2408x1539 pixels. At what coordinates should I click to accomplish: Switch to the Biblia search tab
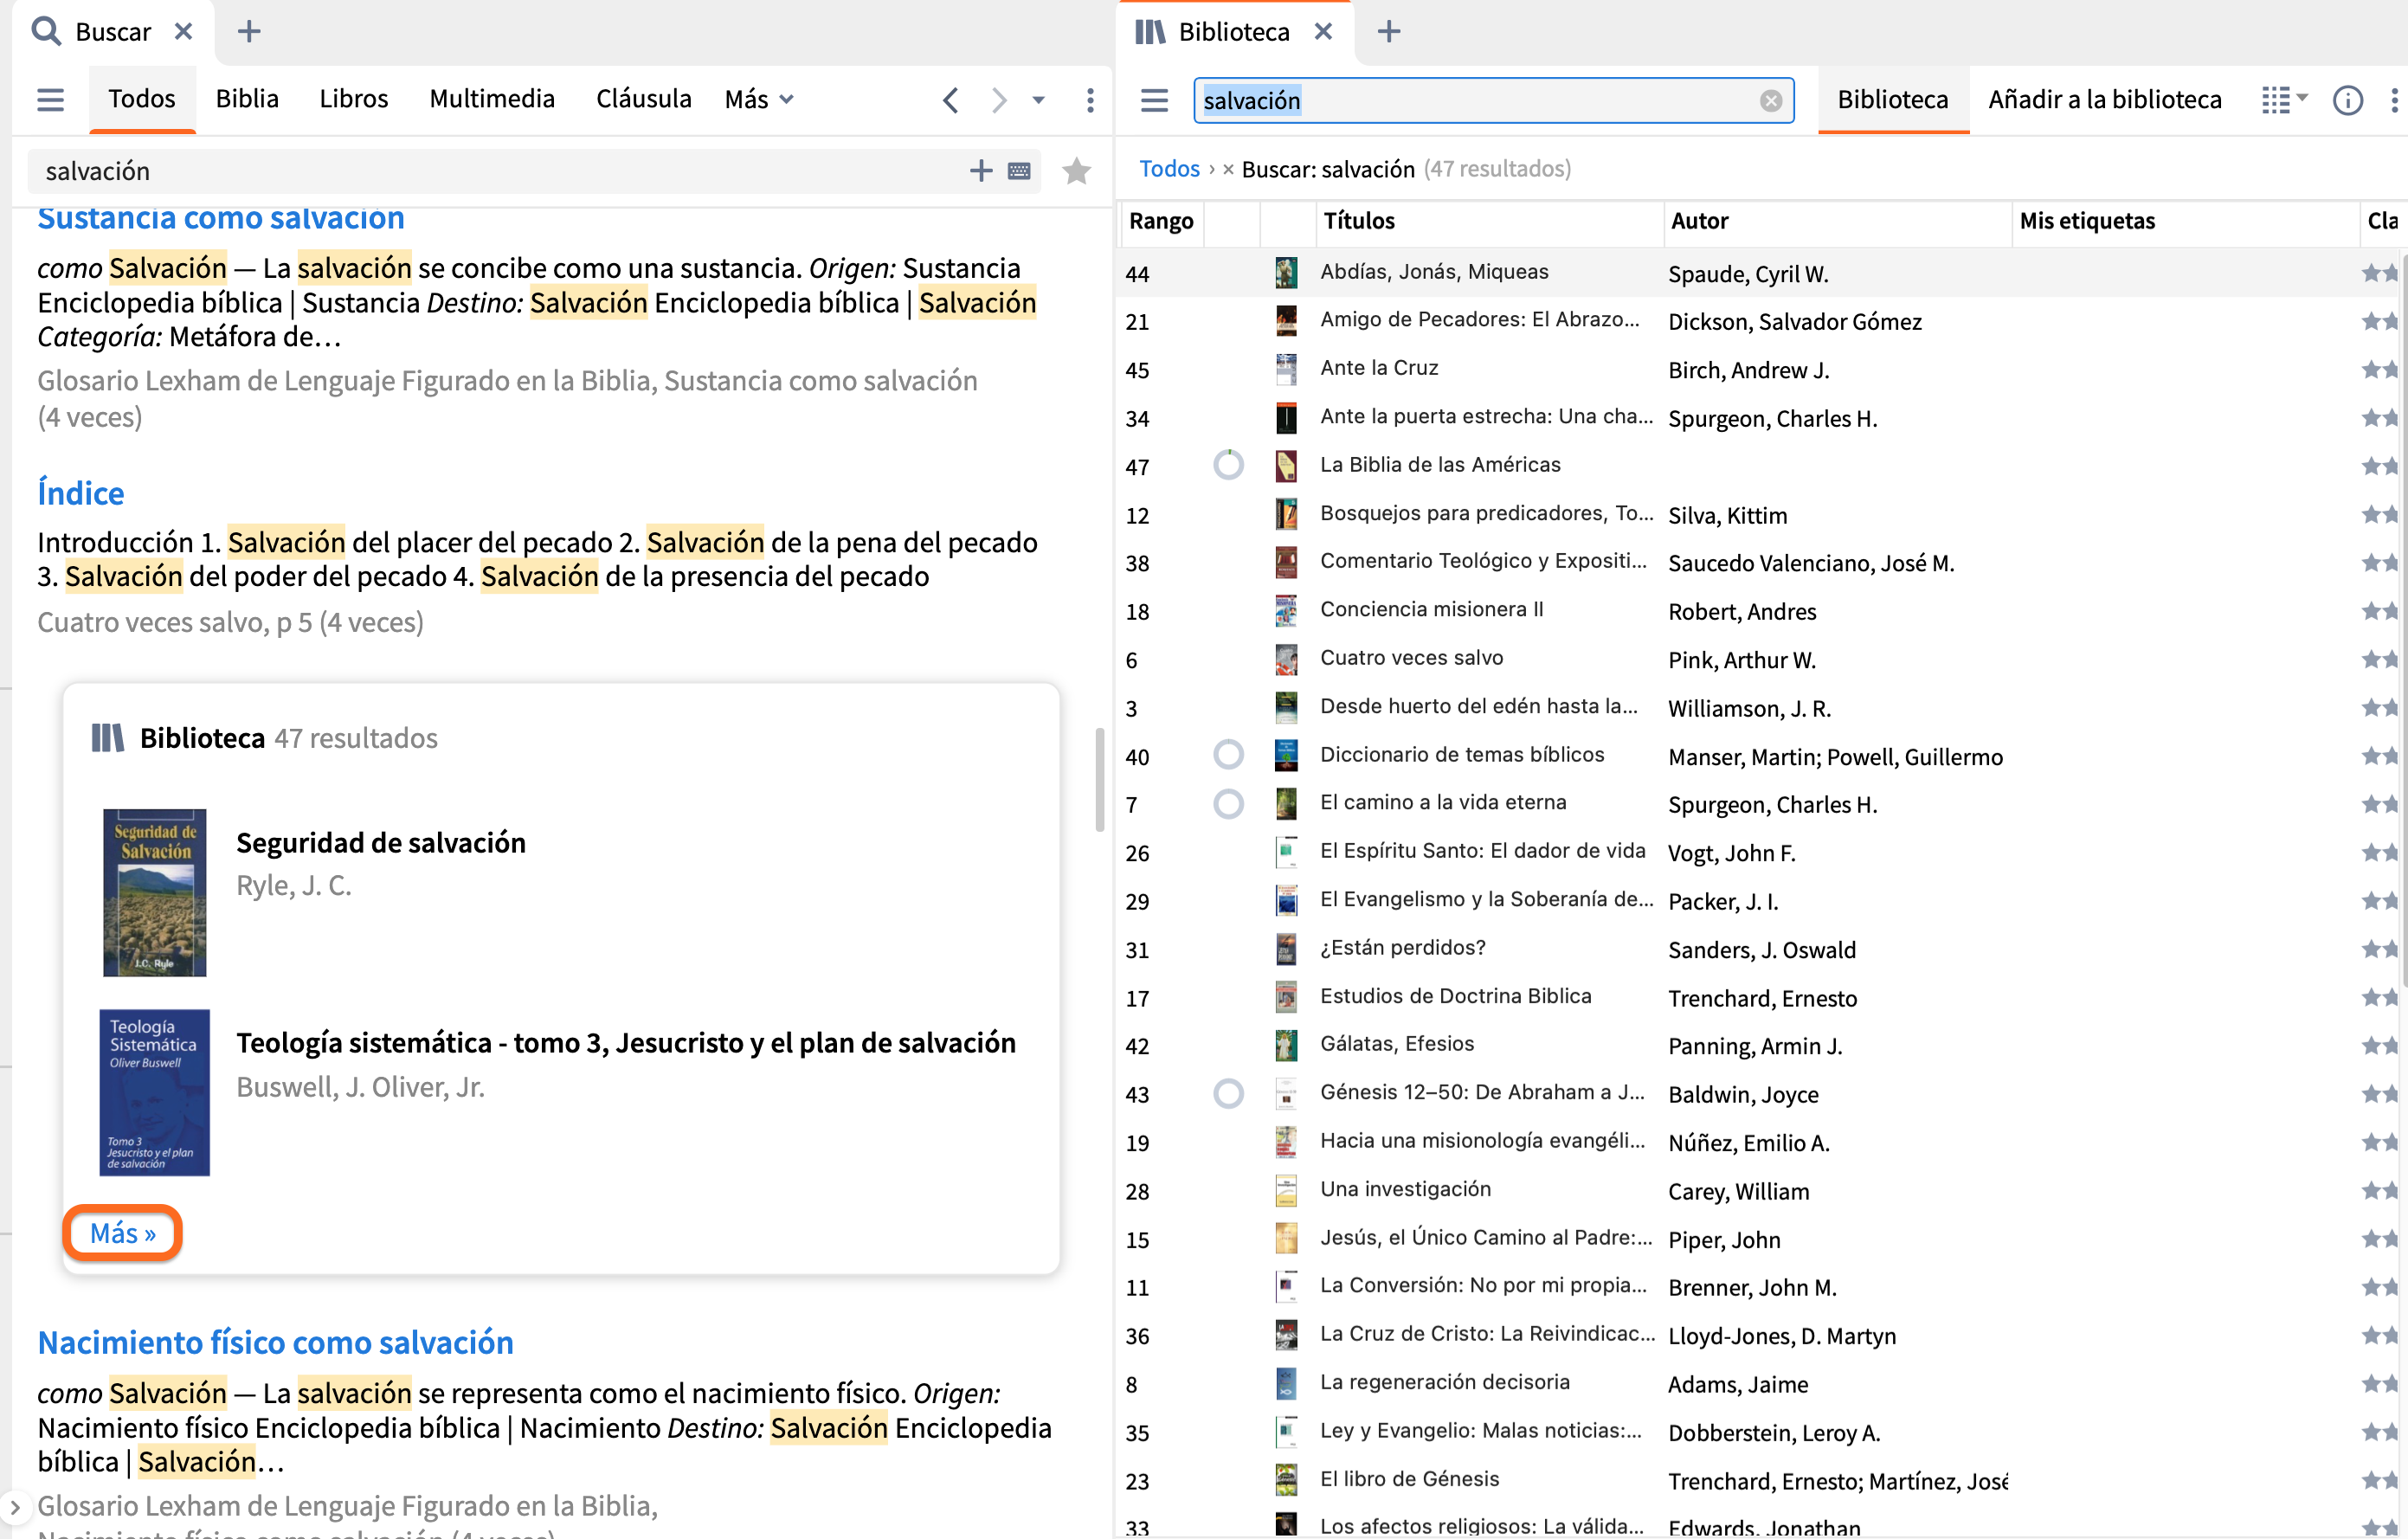click(247, 99)
